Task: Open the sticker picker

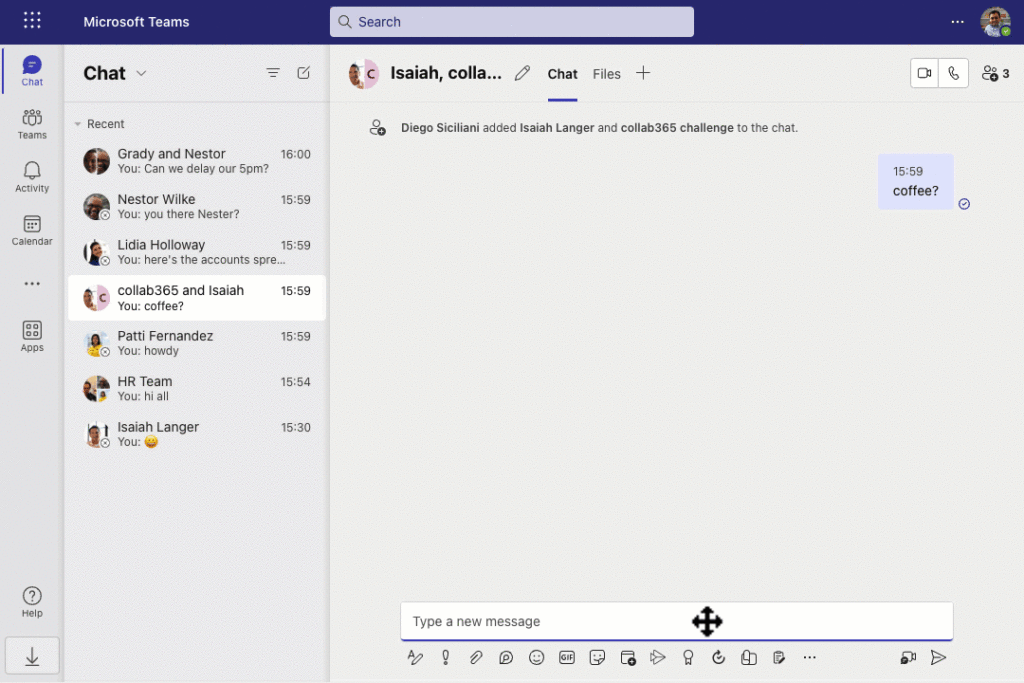Action: pos(598,657)
